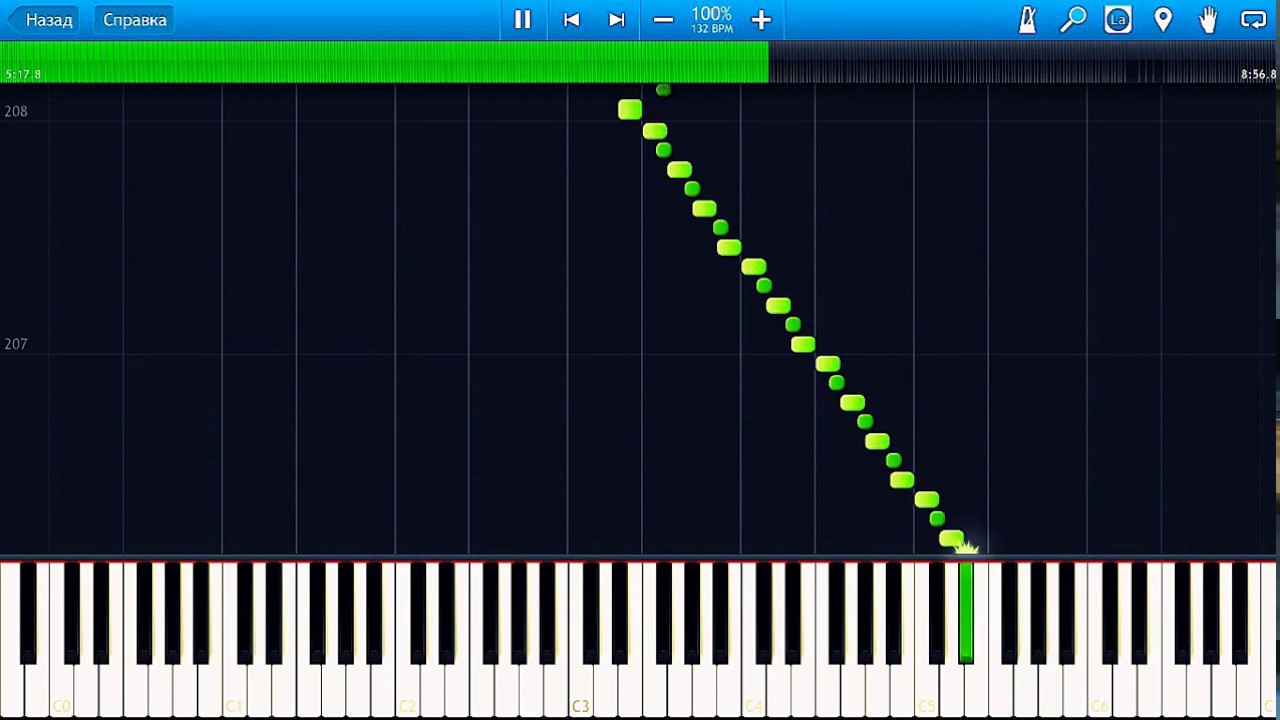Open the Справка help button
Viewport: 1280px width, 720px height.
pyautogui.click(x=134, y=19)
